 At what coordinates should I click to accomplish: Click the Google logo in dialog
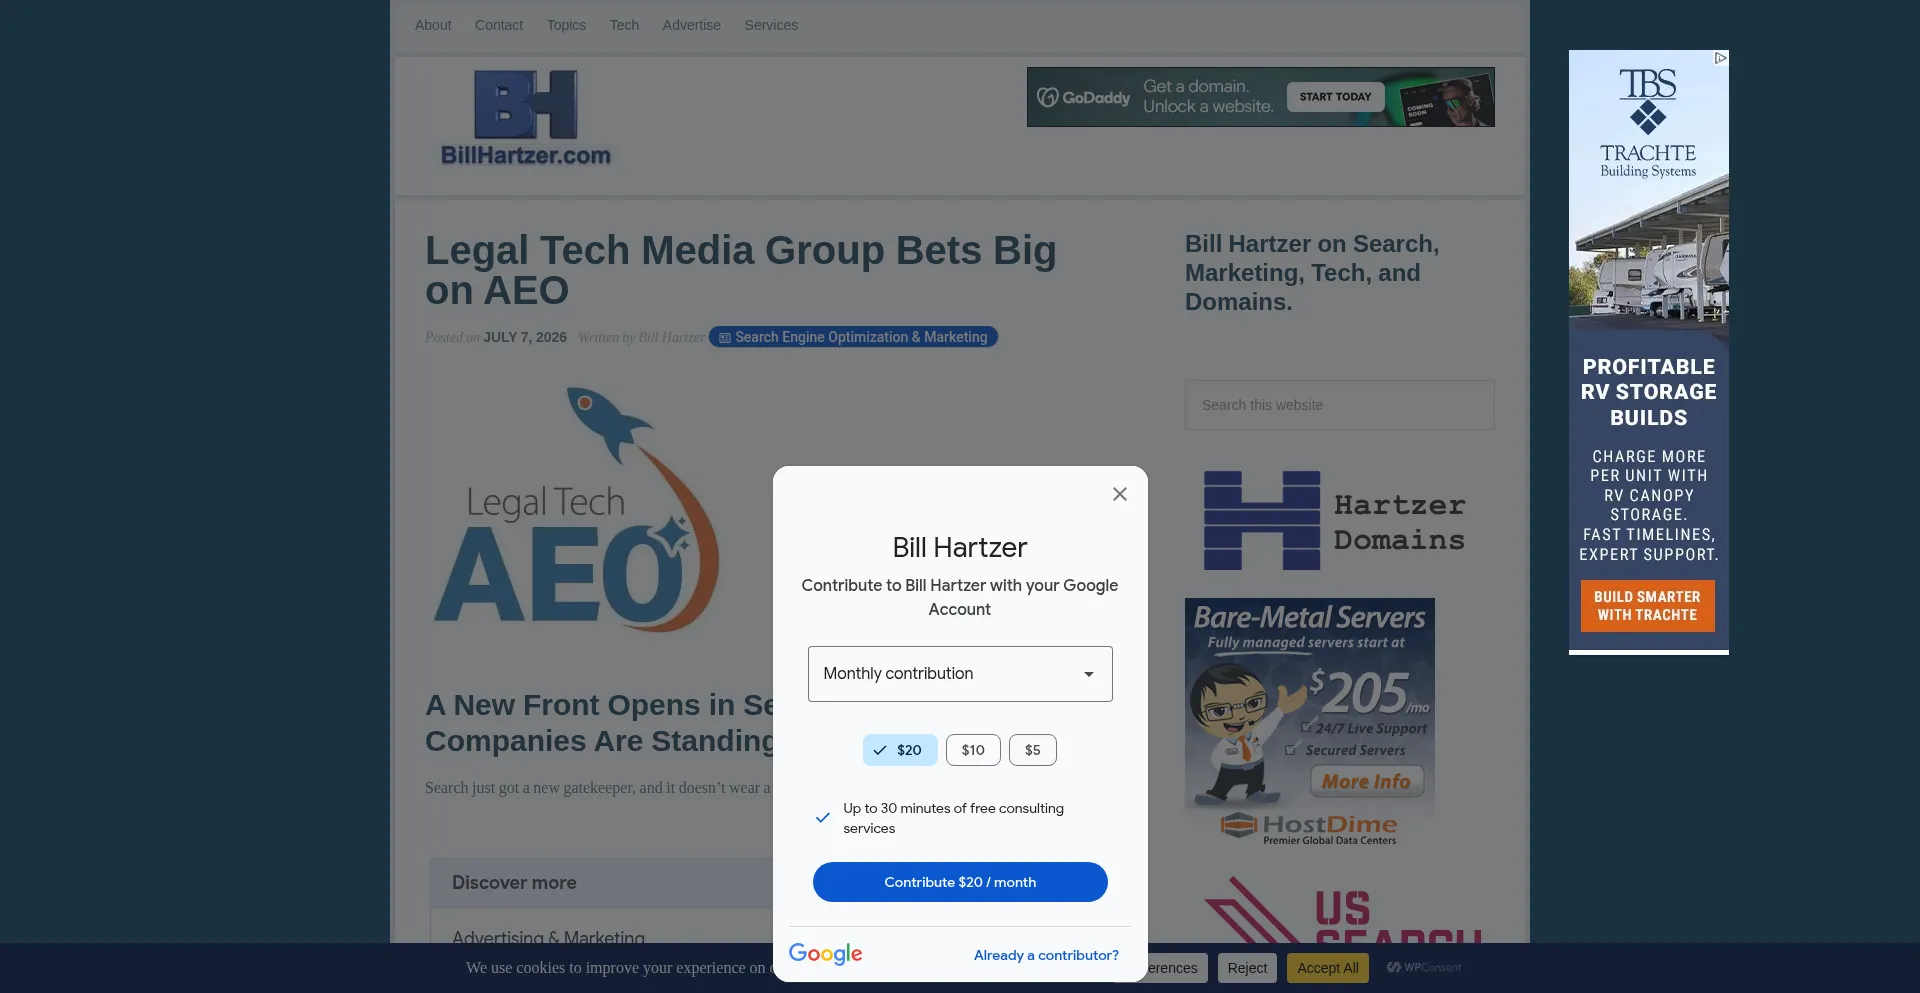click(826, 954)
